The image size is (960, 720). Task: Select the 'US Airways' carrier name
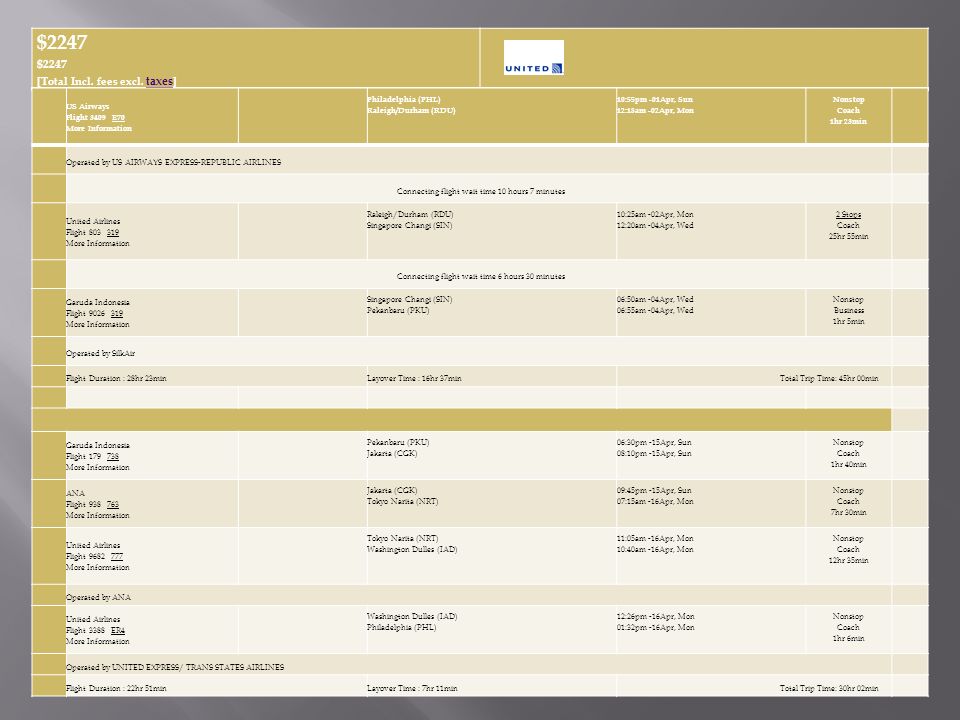coord(88,107)
